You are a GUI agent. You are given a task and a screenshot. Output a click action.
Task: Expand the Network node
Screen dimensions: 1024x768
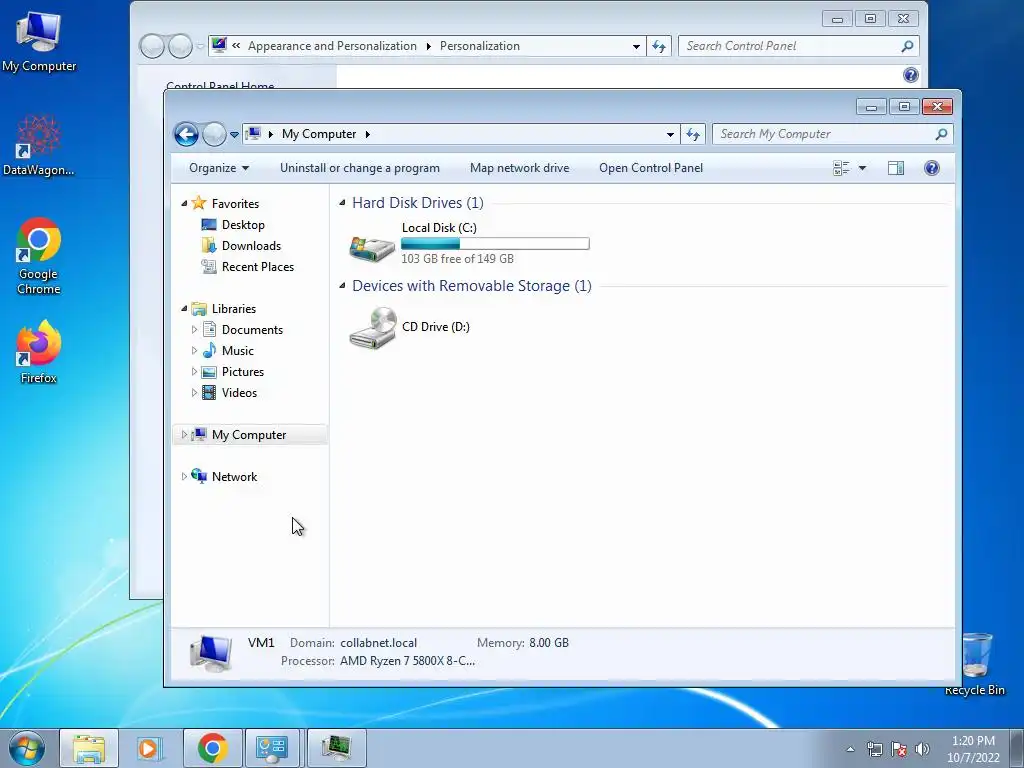[x=184, y=477]
